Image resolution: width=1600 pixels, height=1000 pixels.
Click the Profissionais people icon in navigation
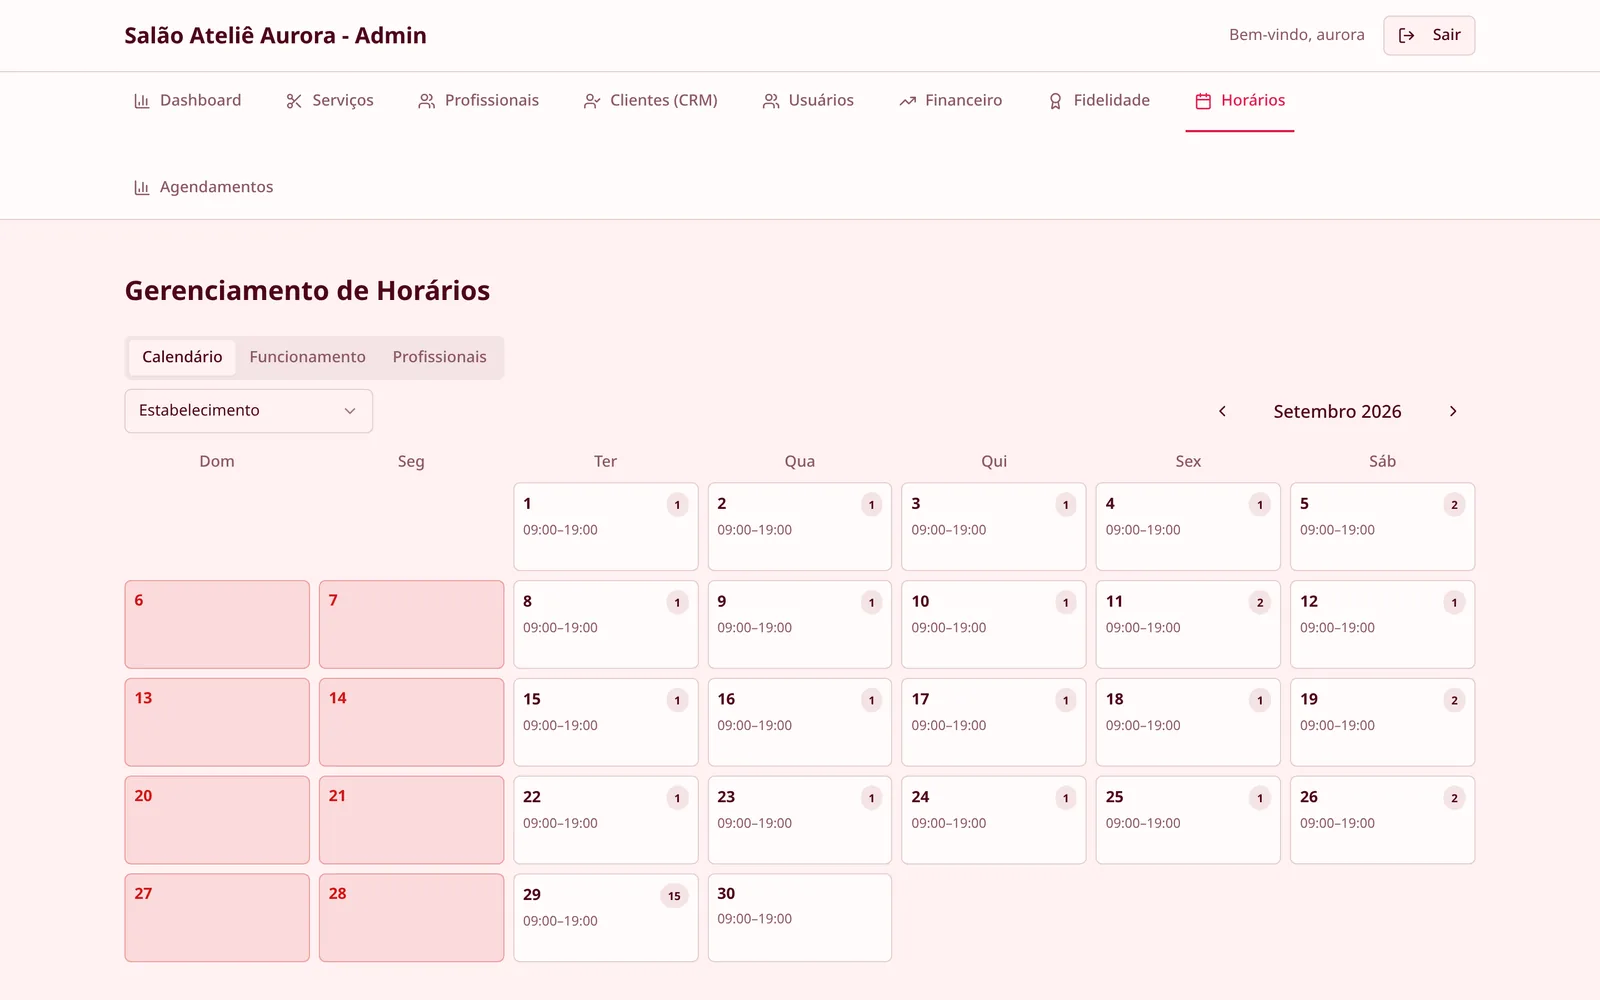(x=427, y=101)
